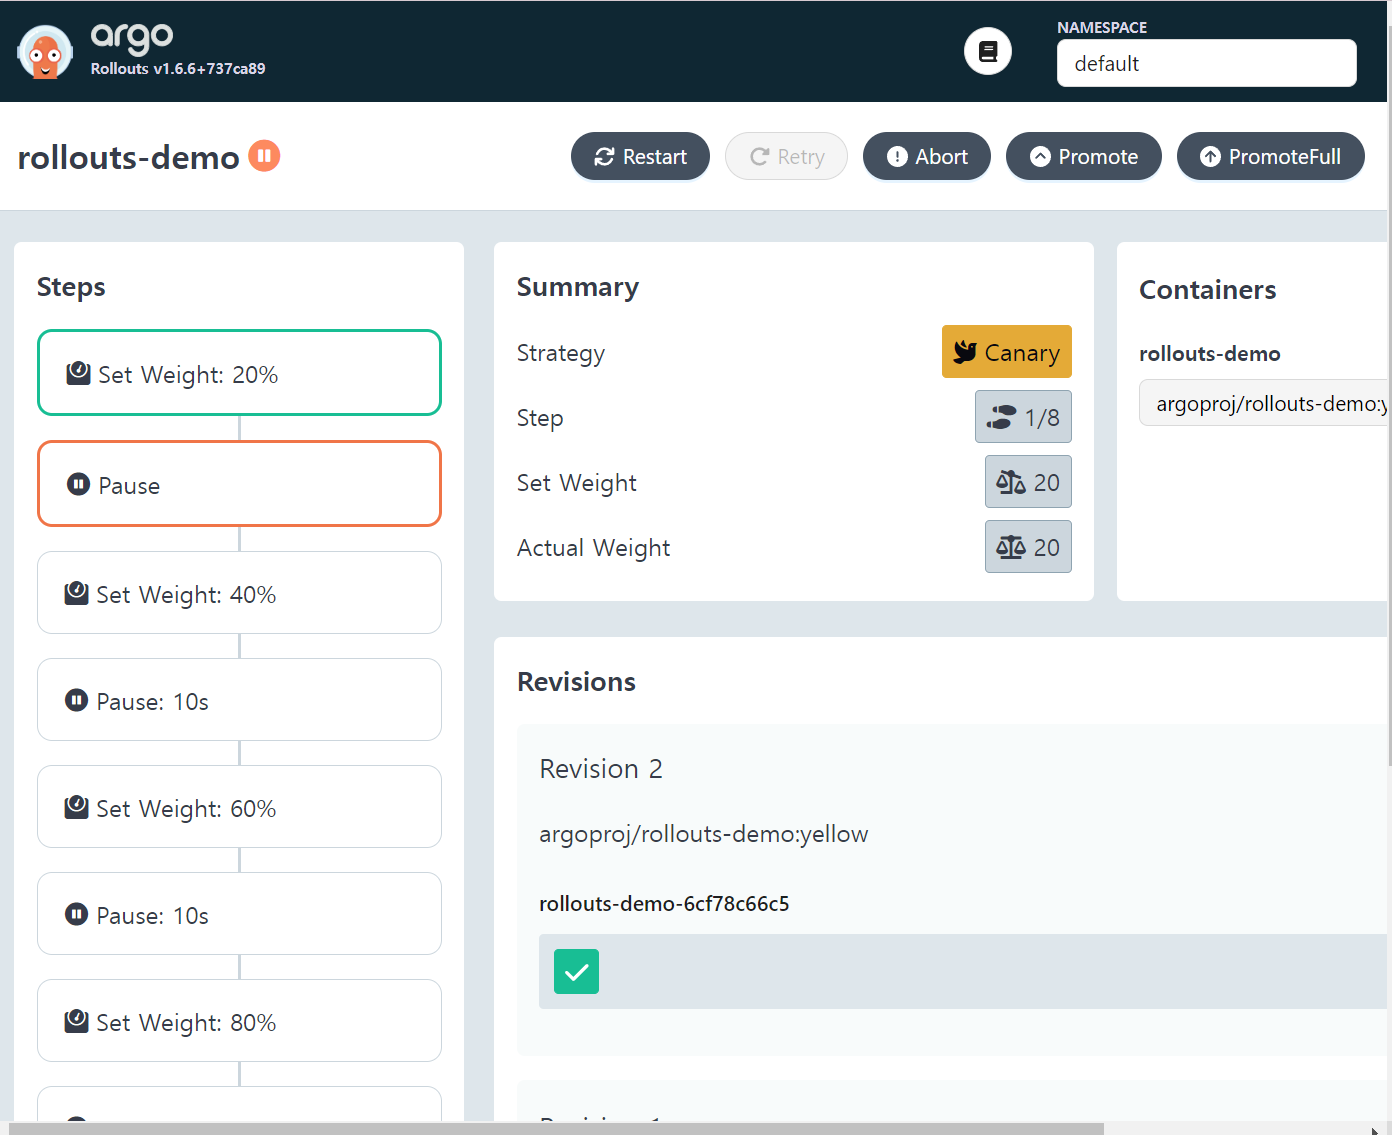
Task: Click the exclamation icon on Abort
Action: pos(897,157)
